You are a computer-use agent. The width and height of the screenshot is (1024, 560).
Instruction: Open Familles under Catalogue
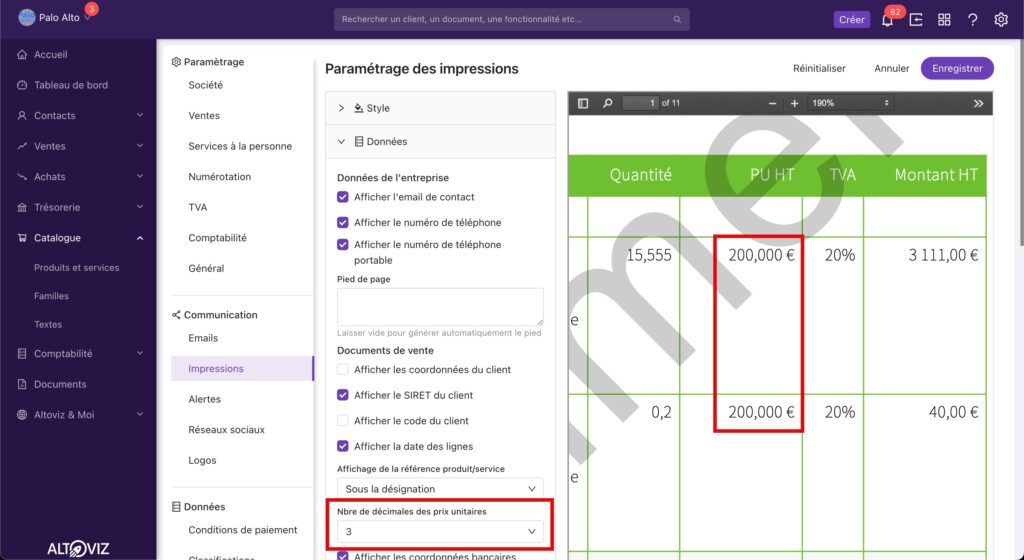(51, 296)
